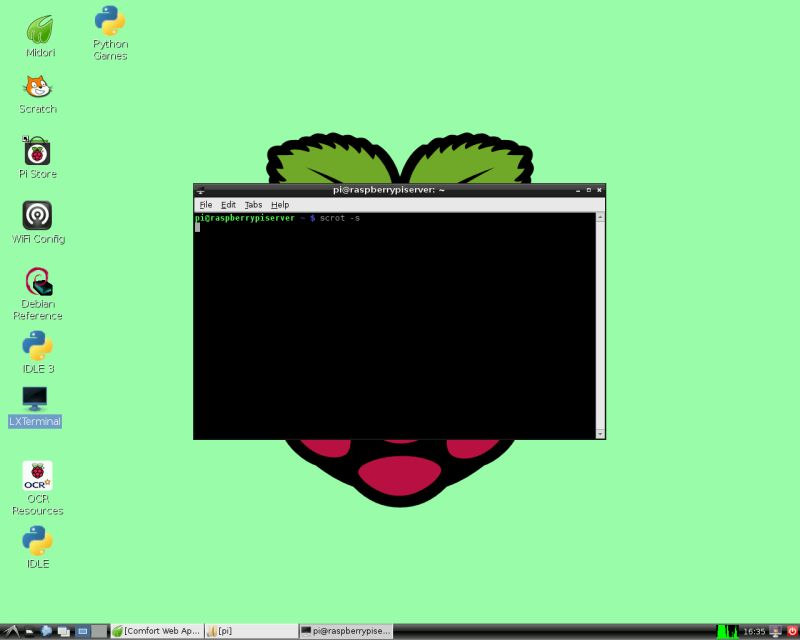Open the terminal's Edit menu
The width and height of the screenshot is (800, 640).
coord(229,204)
